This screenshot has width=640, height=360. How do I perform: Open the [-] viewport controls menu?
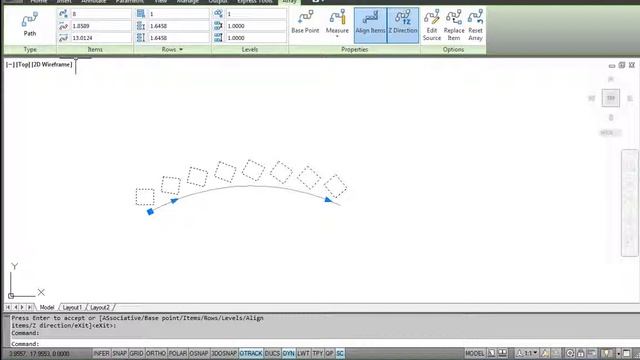click(10, 64)
